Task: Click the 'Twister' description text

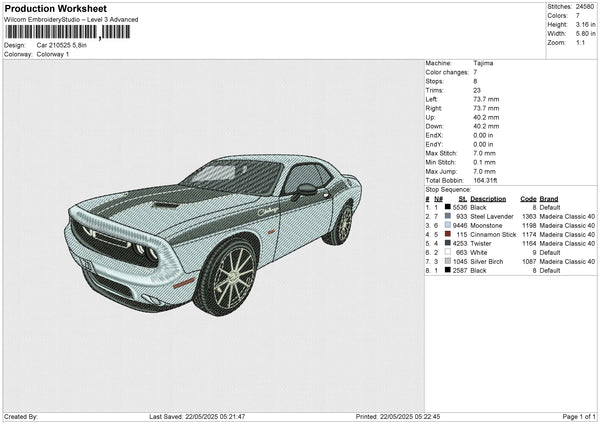Action: pyautogui.click(x=481, y=243)
